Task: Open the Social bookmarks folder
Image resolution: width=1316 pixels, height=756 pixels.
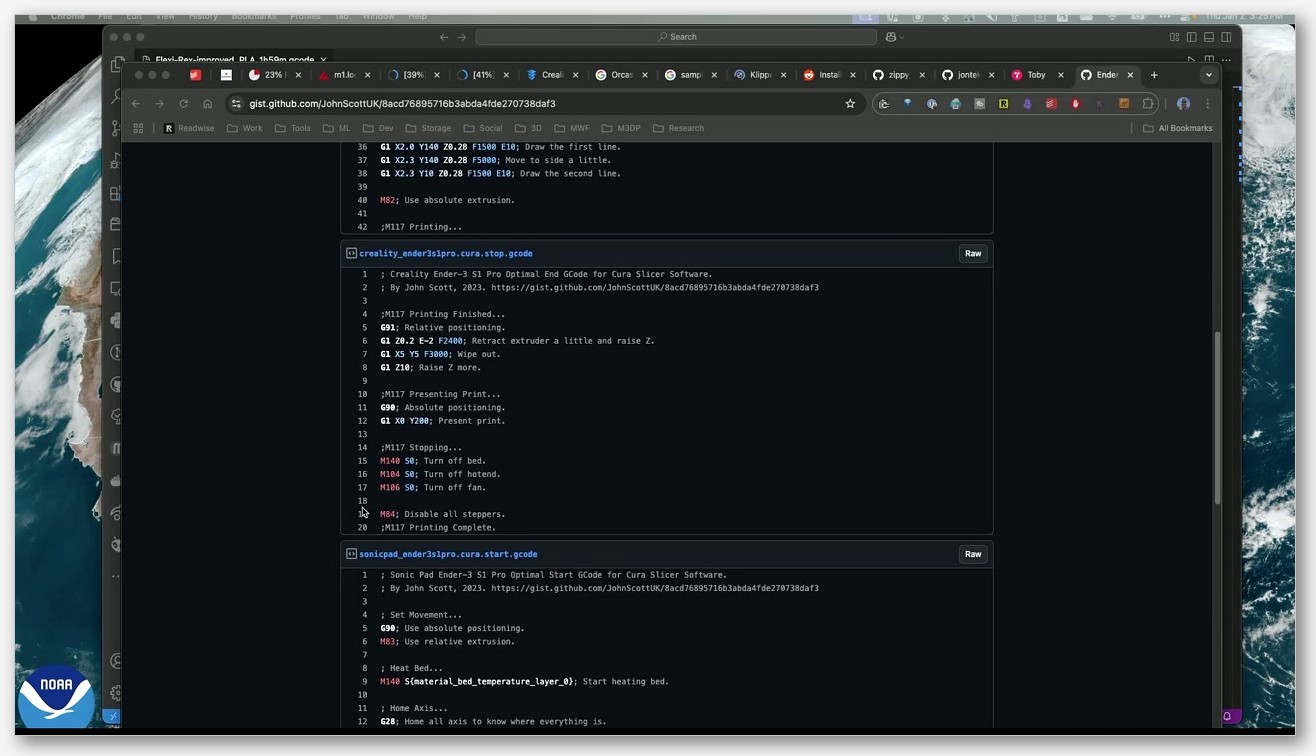Action: pyautogui.click(x=483, y=128)
